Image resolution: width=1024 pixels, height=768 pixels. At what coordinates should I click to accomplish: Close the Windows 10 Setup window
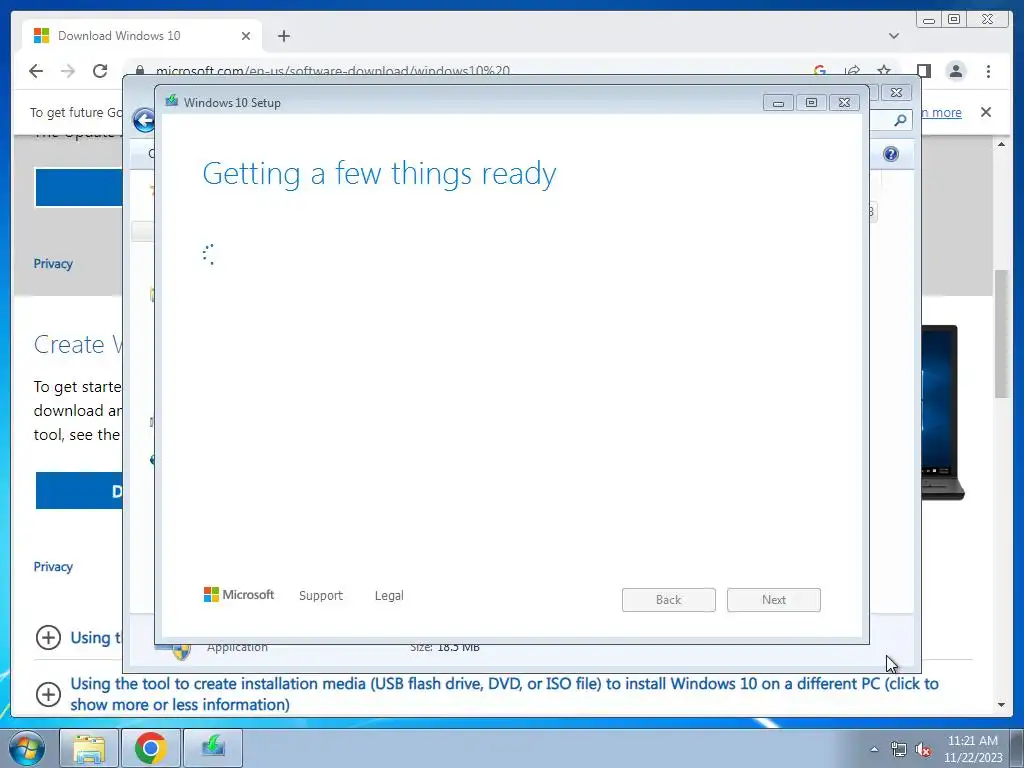(x=844, y=103)
